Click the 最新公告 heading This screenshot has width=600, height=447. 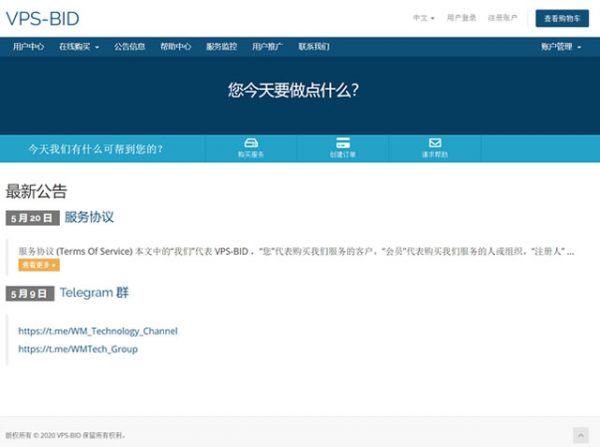pos(36,191)
